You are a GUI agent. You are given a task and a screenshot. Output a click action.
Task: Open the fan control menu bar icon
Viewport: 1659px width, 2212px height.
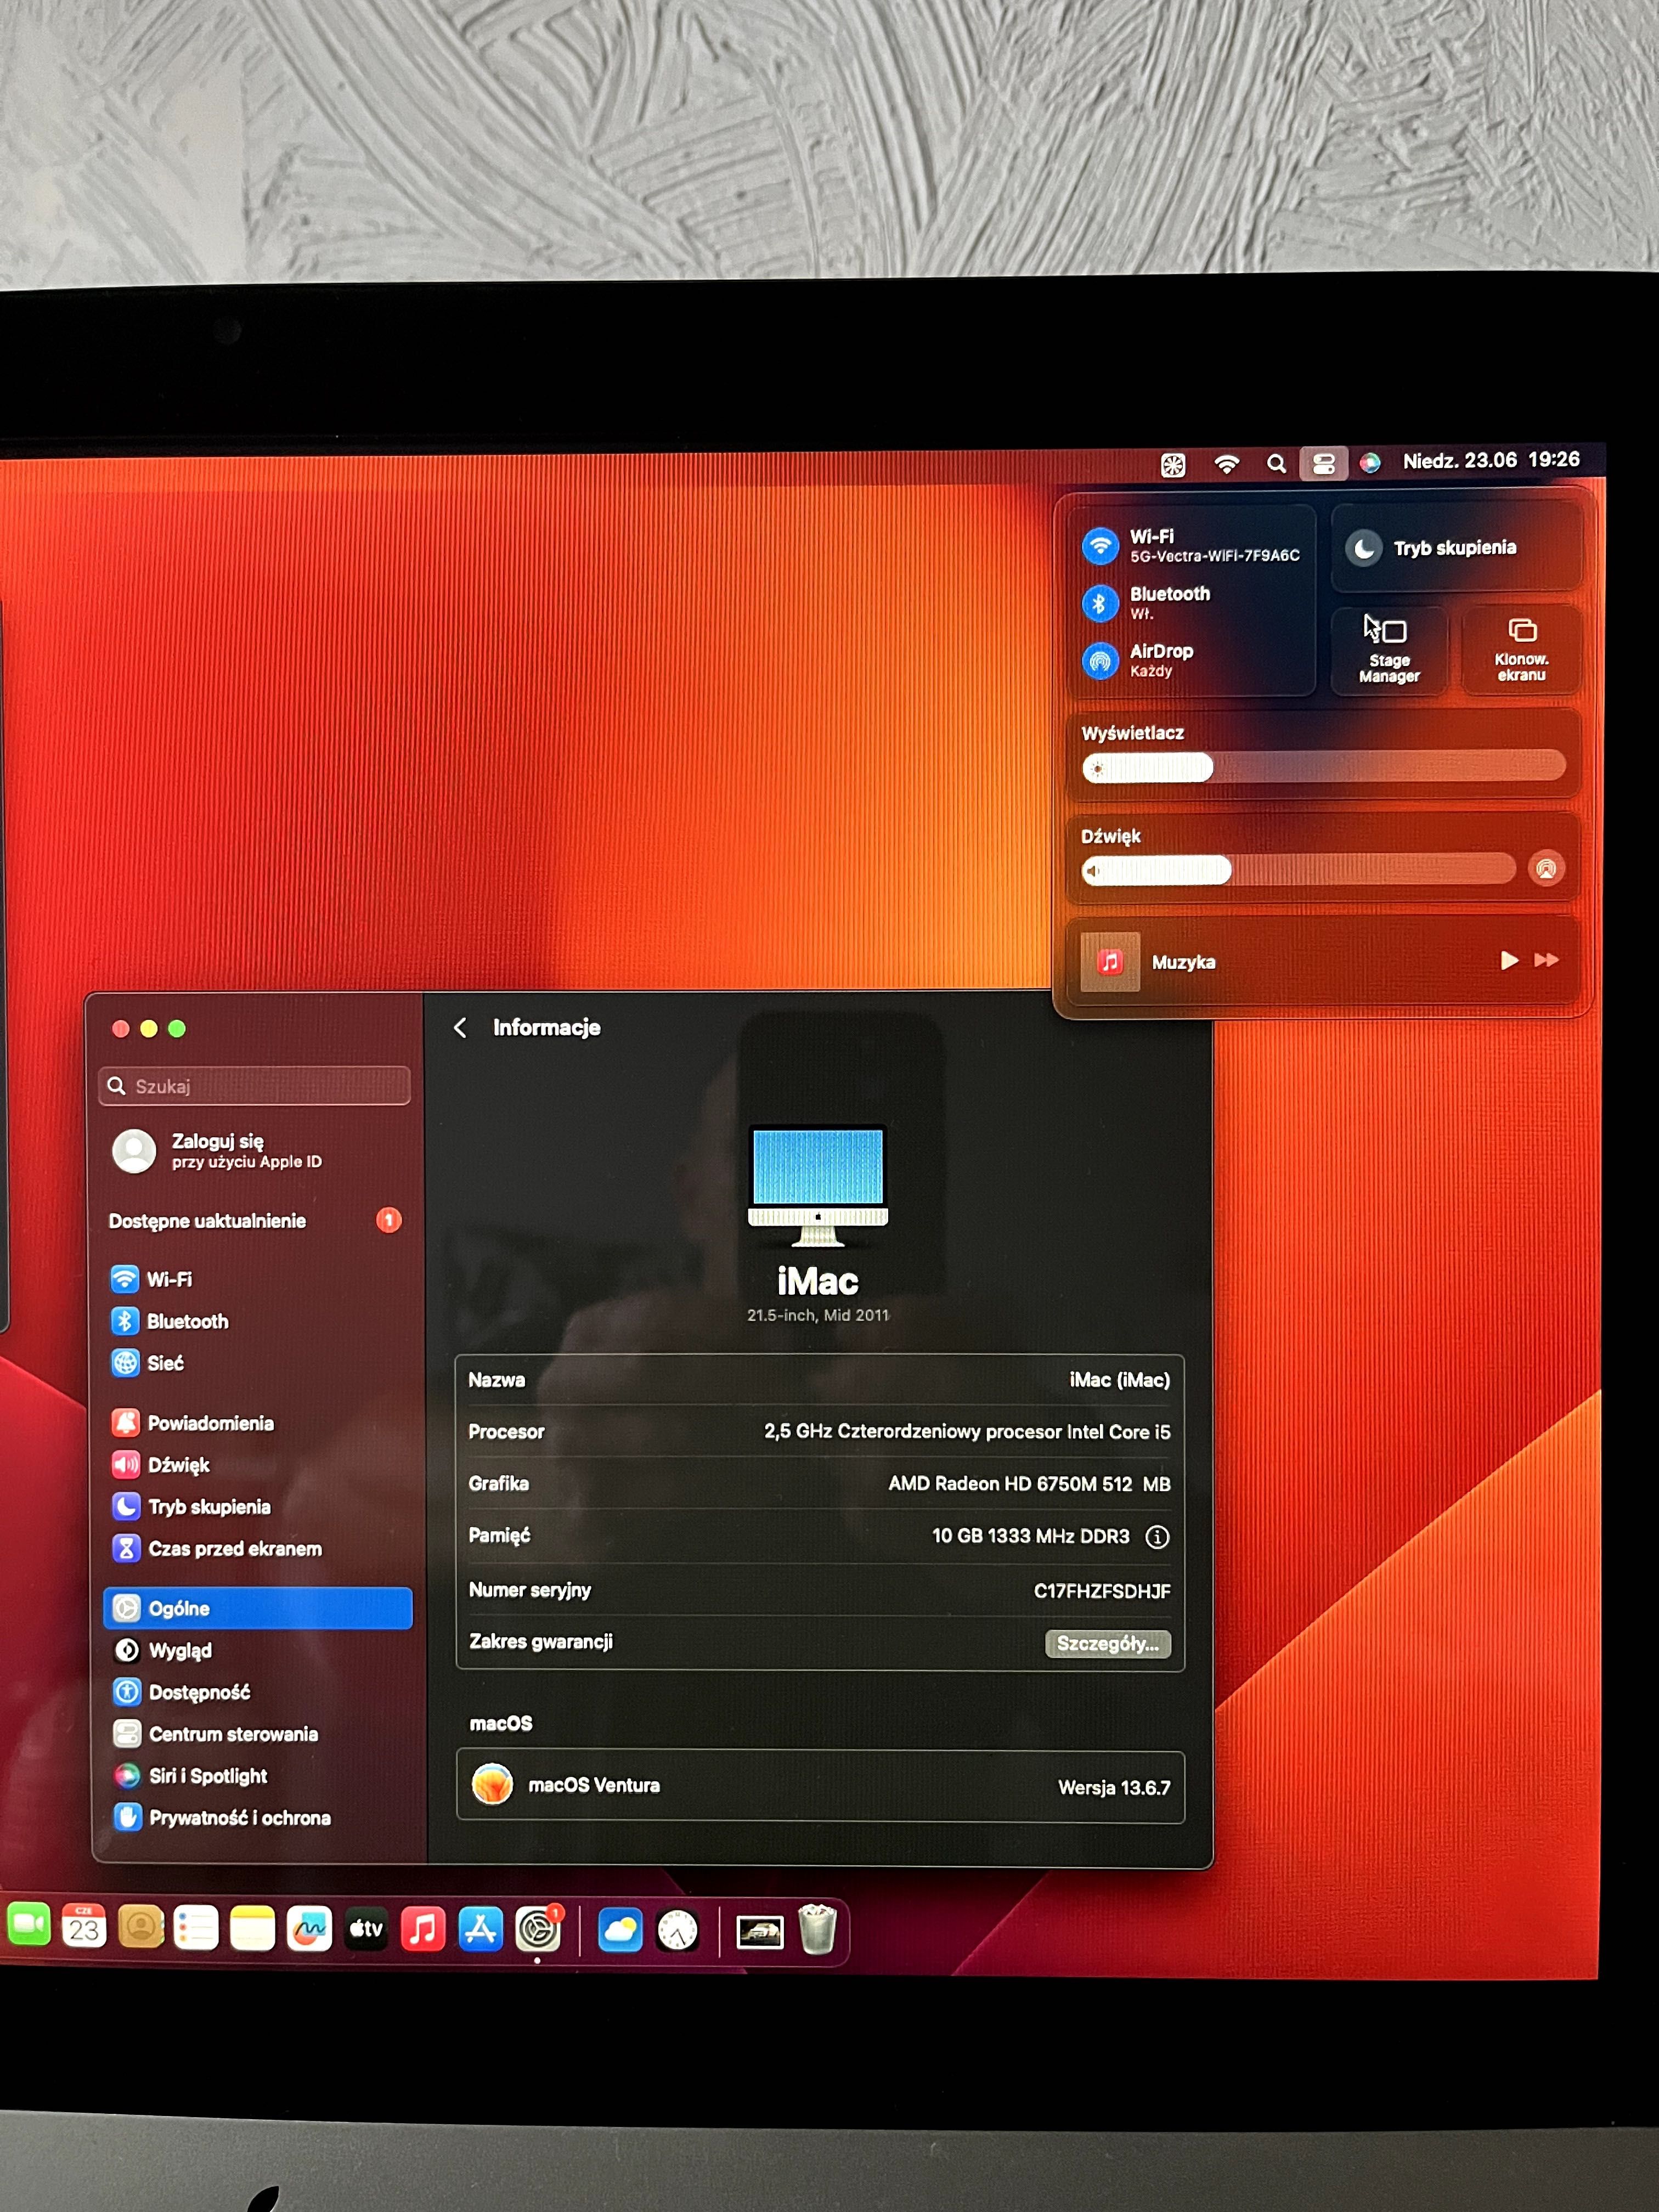click(x=1172, y=464)
